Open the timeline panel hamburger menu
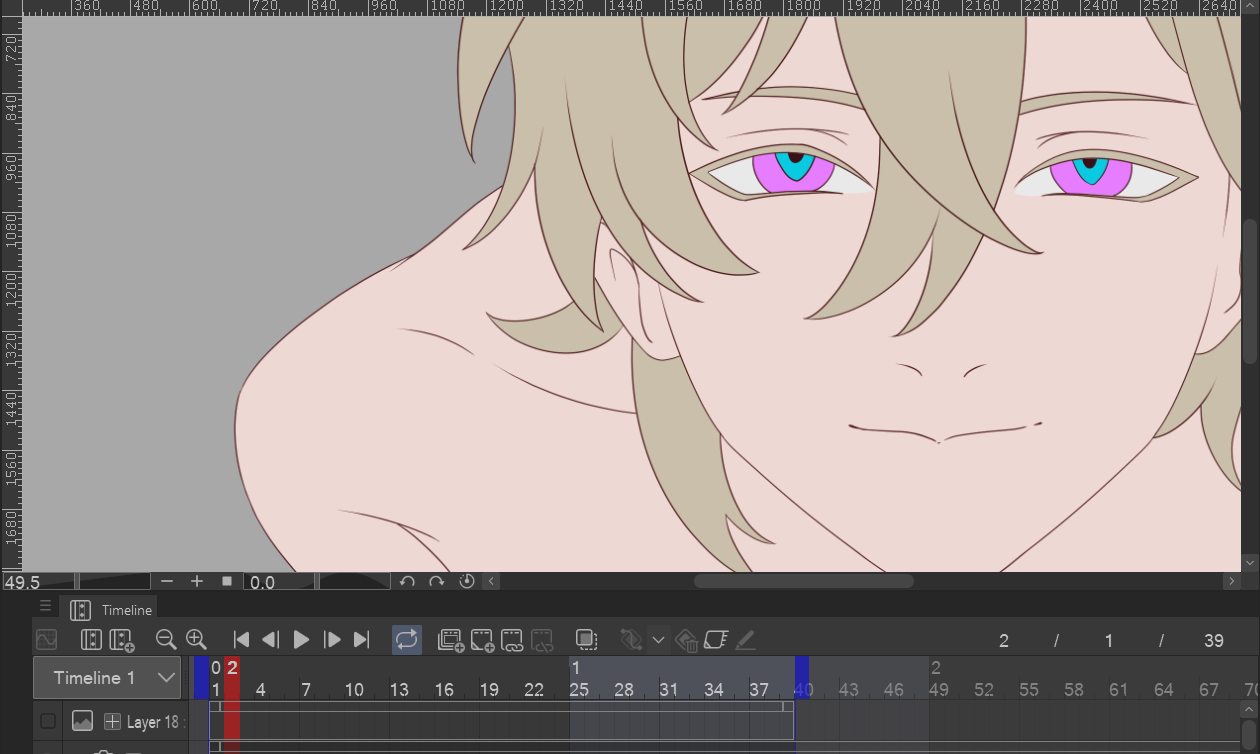 coord(45,606)
